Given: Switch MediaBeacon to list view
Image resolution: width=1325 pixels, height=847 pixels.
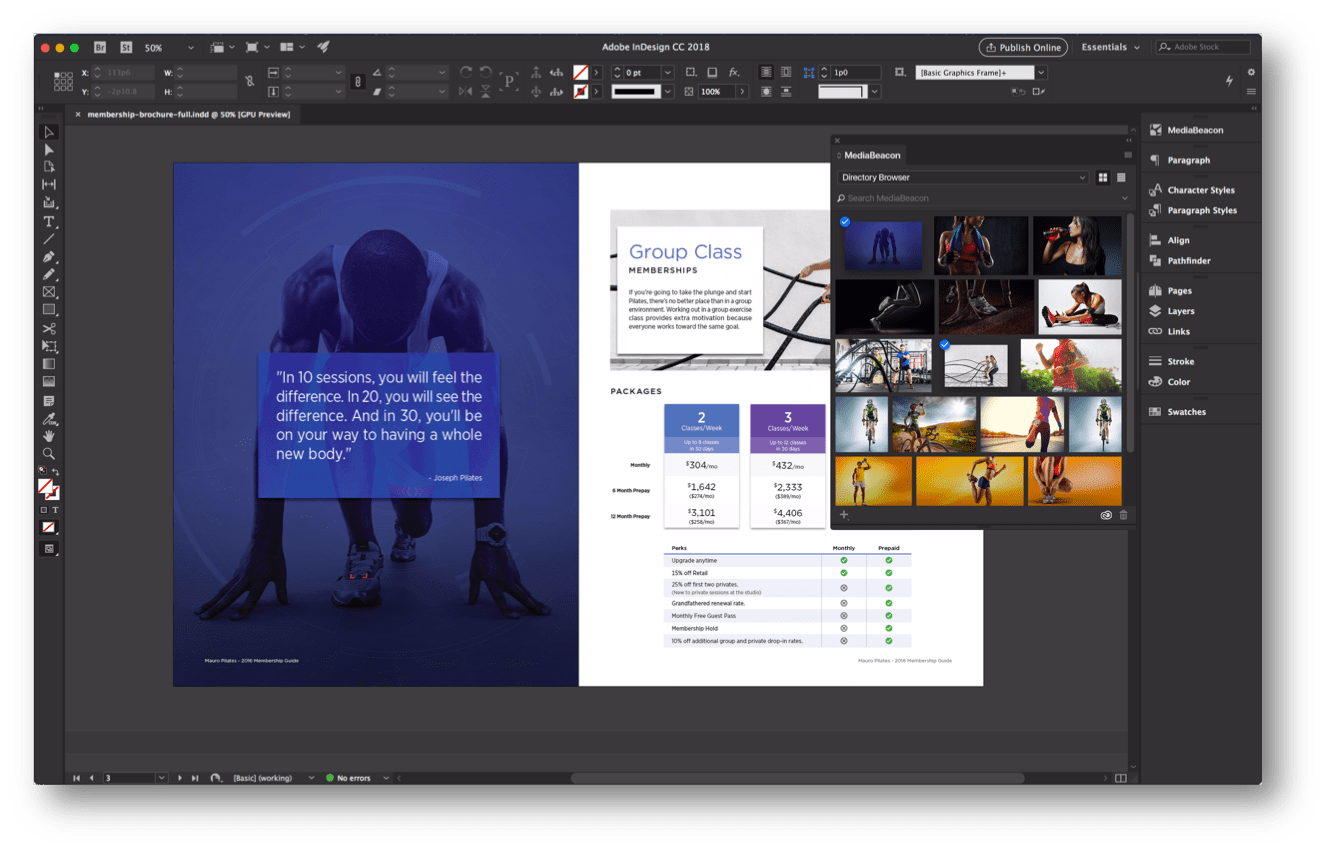Looking at the screenshot, I should click(1121, 178).
